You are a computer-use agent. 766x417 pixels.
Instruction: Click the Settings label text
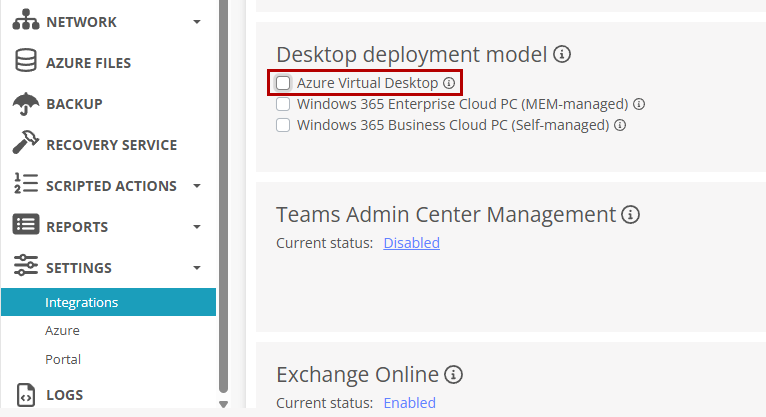click(x=79, y=268)
